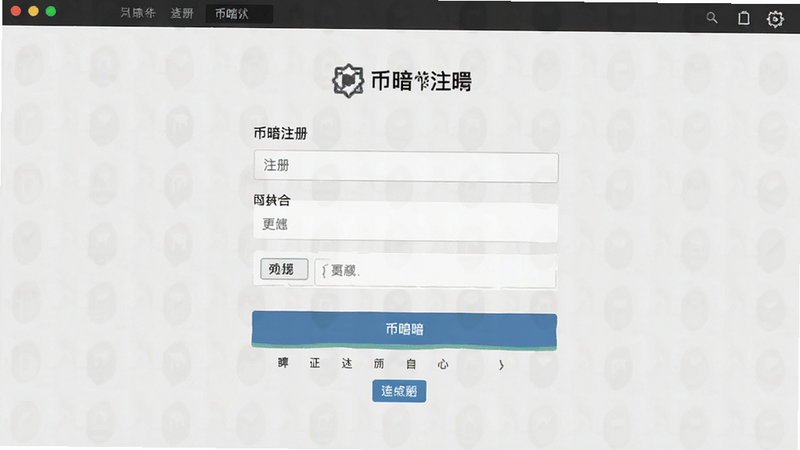Screen dimensions: 800x450
Task: Minimize the window with yellow button
Action: pyautogui.click(x=33, y=11)
